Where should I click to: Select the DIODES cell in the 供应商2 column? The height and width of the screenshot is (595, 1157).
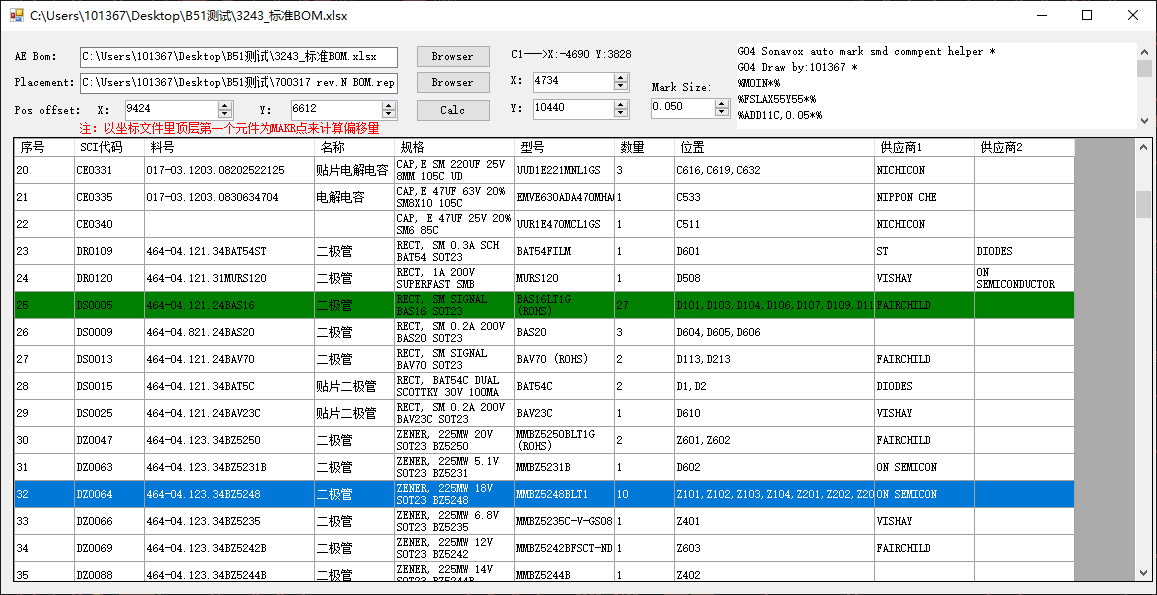(x=1024, y=251)
